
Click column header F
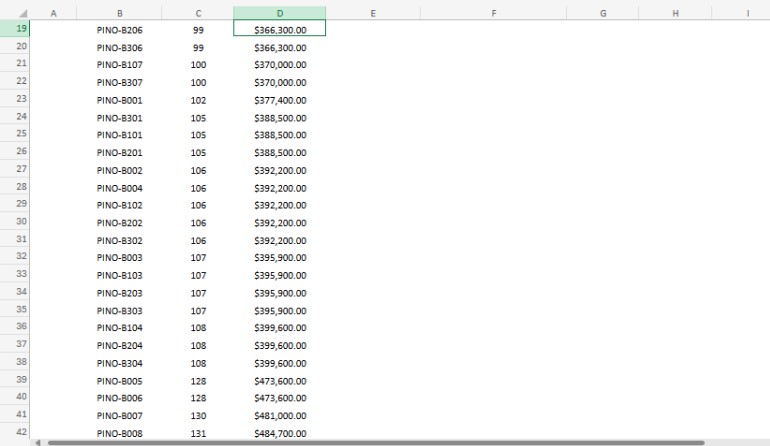[x=494, y=13]
